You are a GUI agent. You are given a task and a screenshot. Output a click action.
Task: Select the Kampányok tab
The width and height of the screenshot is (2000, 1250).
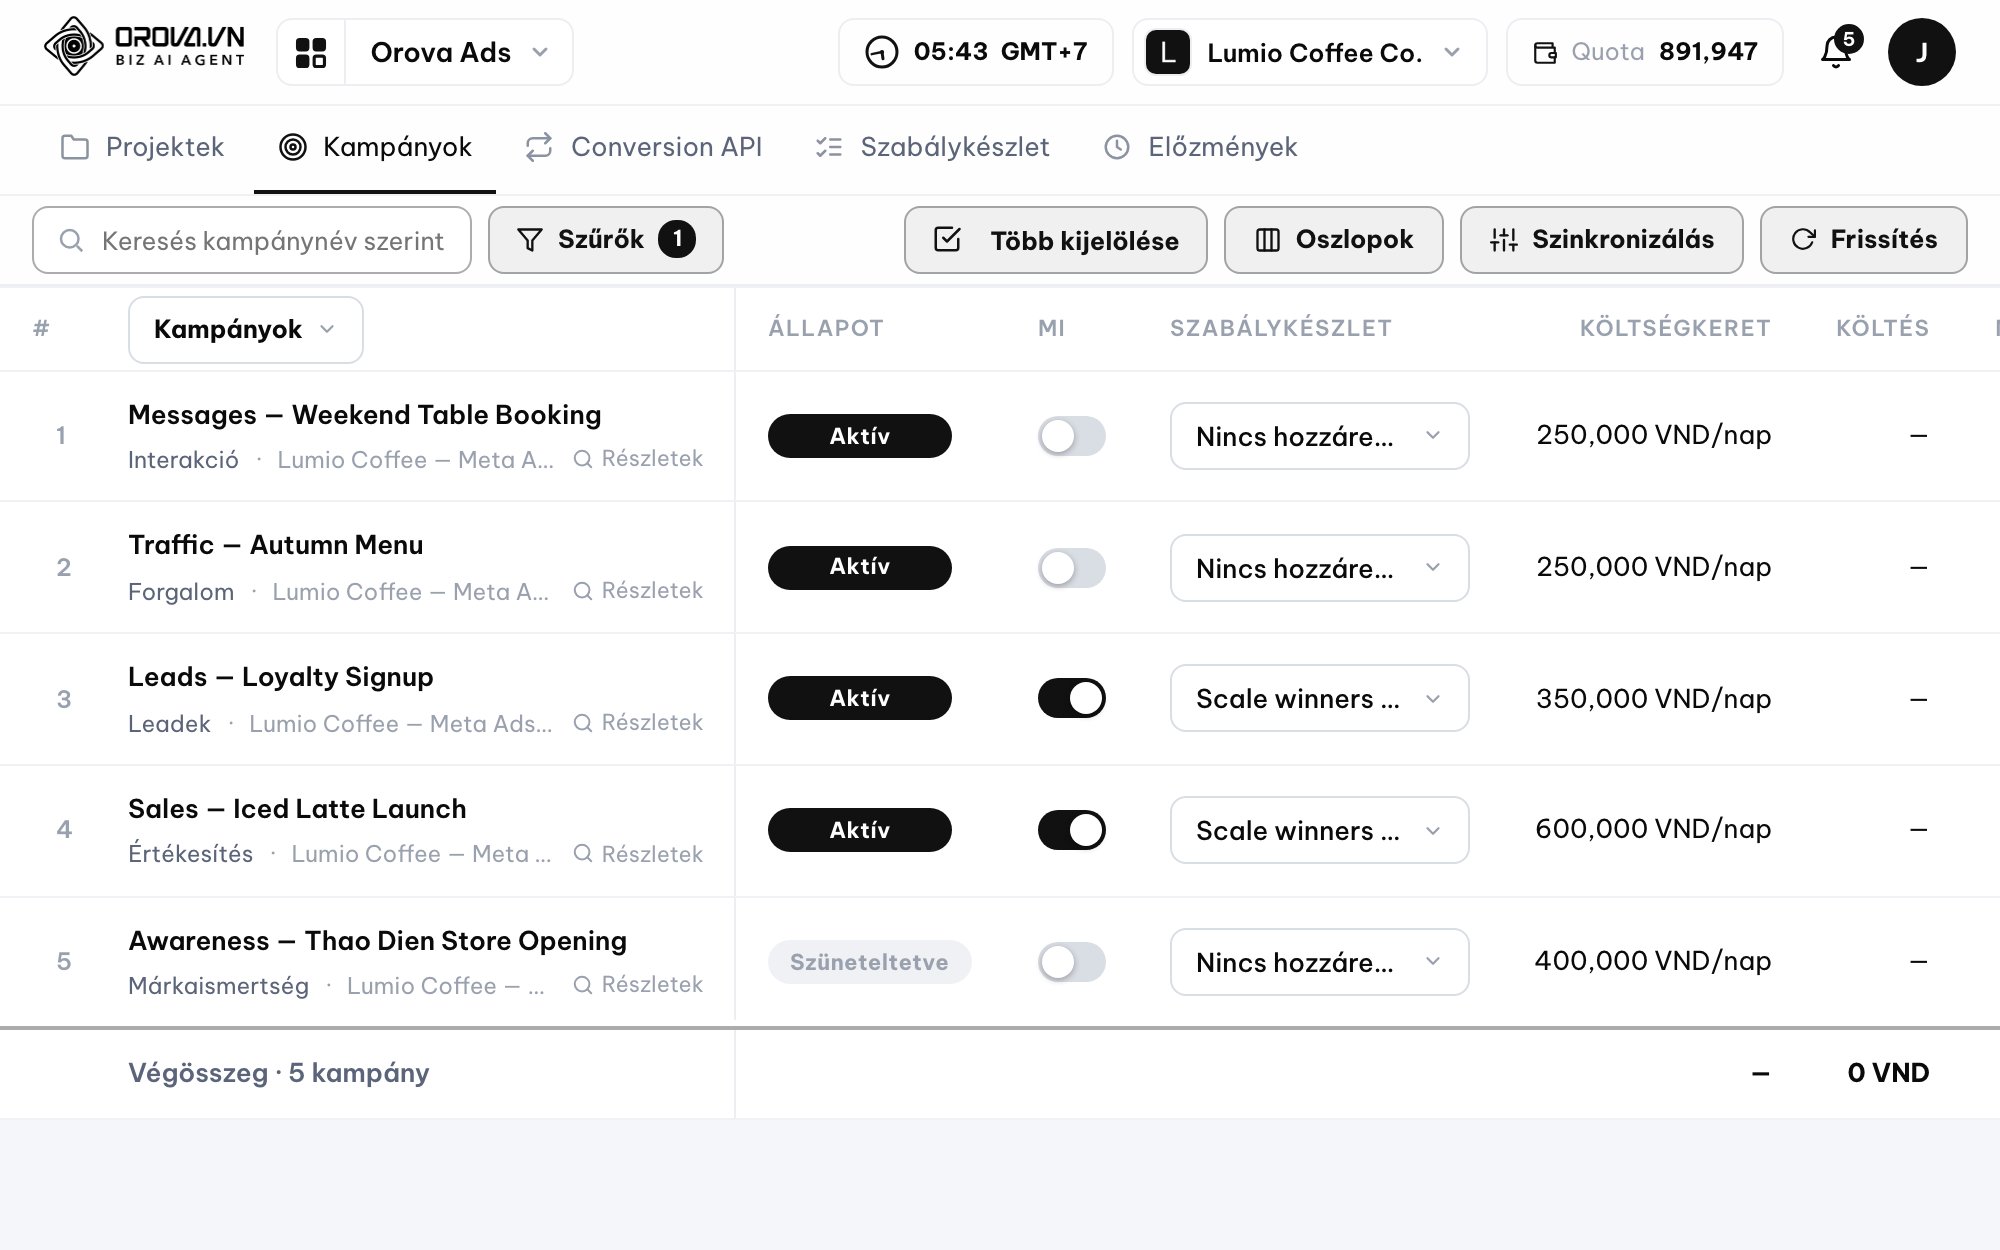(375, 147)
